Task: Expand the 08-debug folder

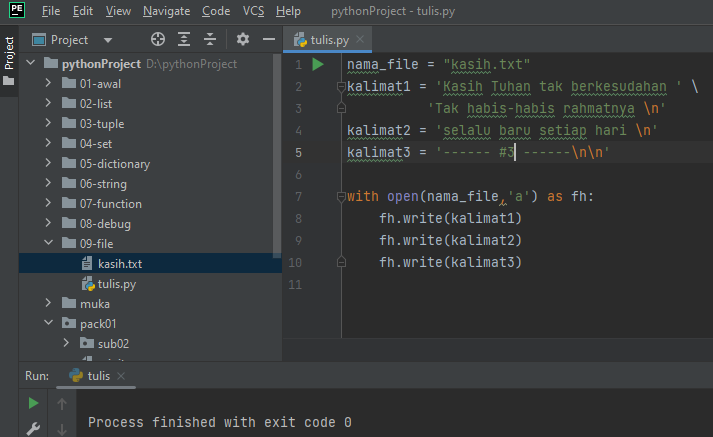Action: pyautogui.click(x=48, y=223)
